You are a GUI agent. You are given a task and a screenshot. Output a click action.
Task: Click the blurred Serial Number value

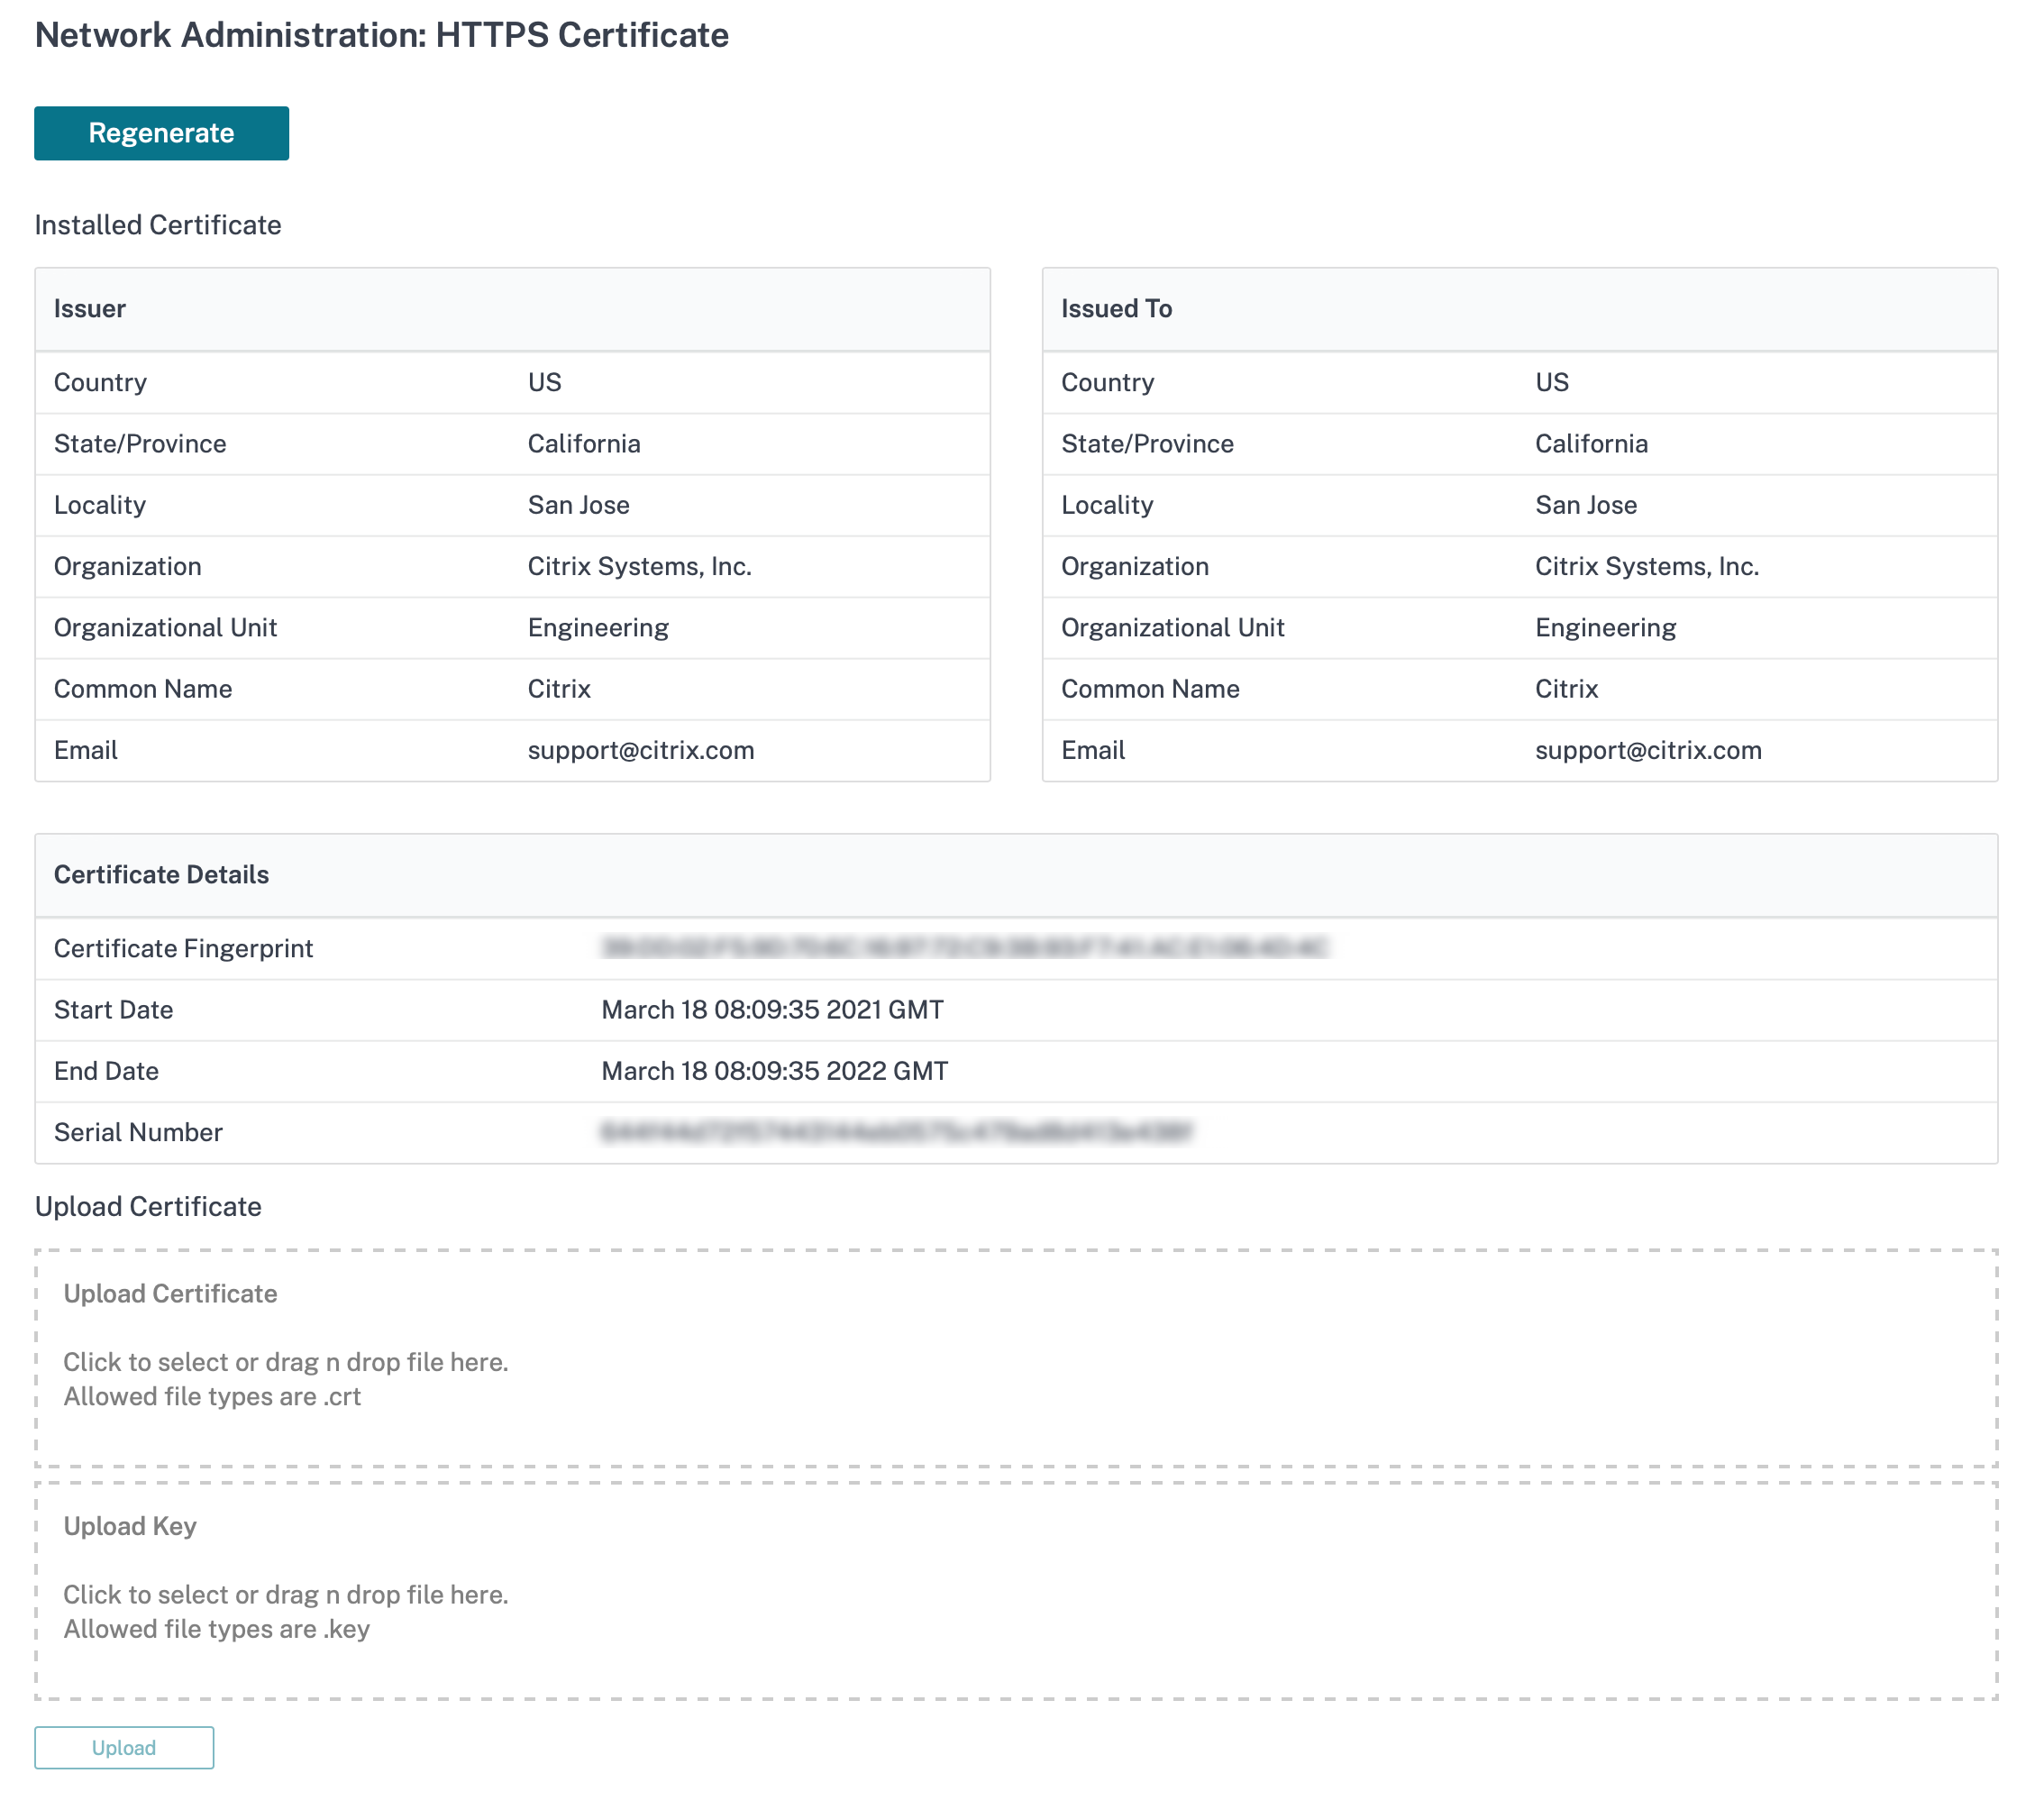tap(896, 1131)
